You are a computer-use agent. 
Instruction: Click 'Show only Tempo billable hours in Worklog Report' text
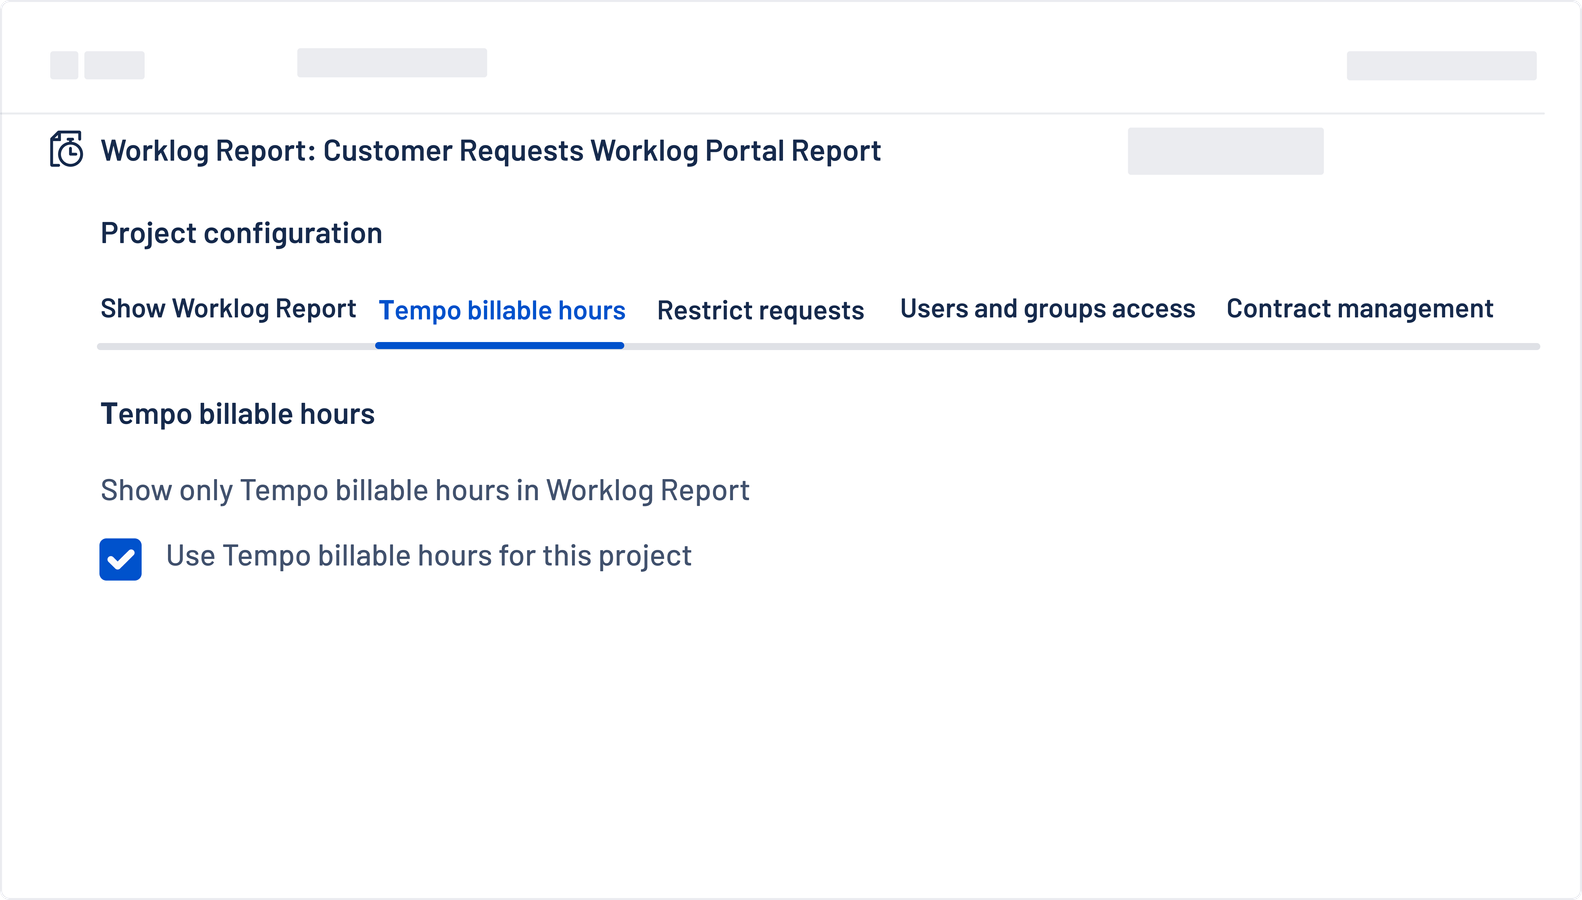pyautogui.click(x=425, y=491)
